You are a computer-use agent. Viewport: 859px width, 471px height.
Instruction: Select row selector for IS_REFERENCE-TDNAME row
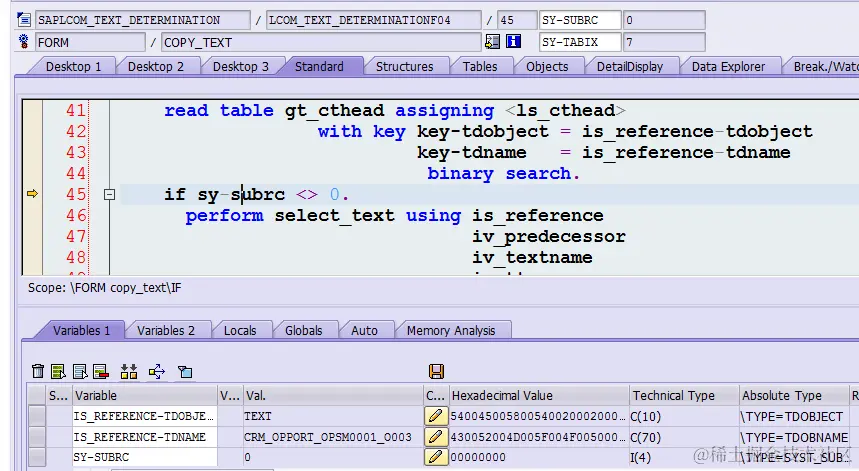click(37, 437)
